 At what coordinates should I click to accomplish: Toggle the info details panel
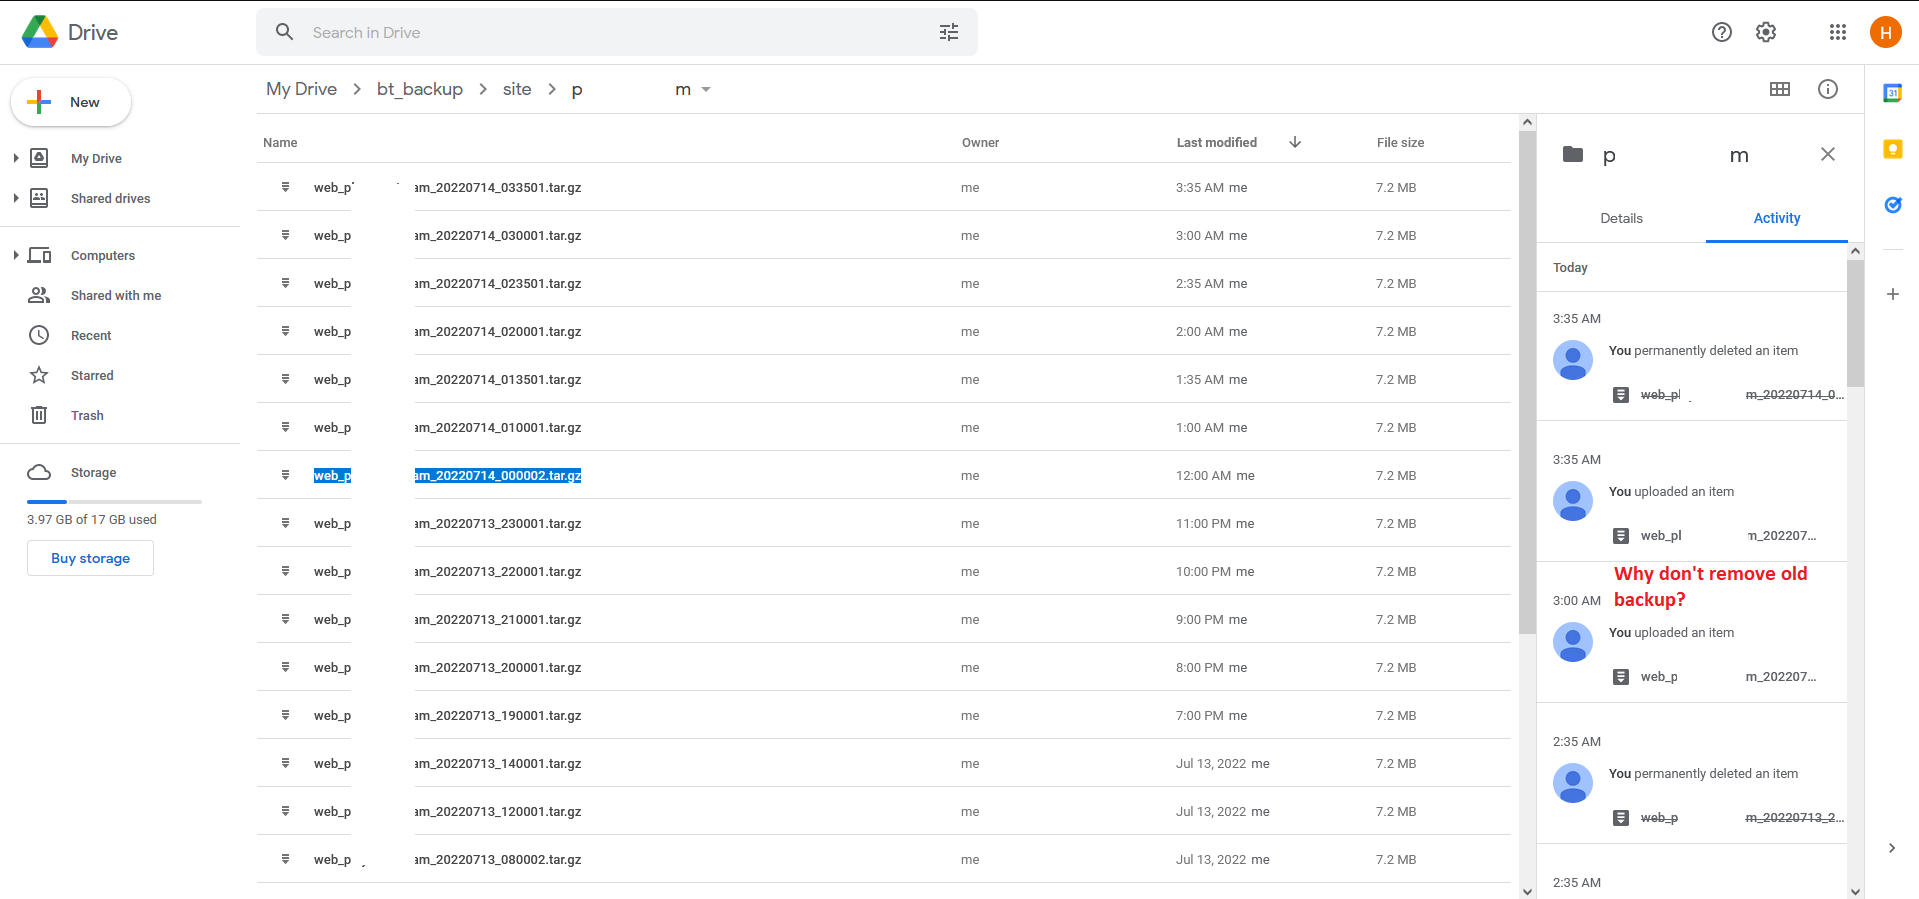pyautogui.click(x=1827, y=89)
